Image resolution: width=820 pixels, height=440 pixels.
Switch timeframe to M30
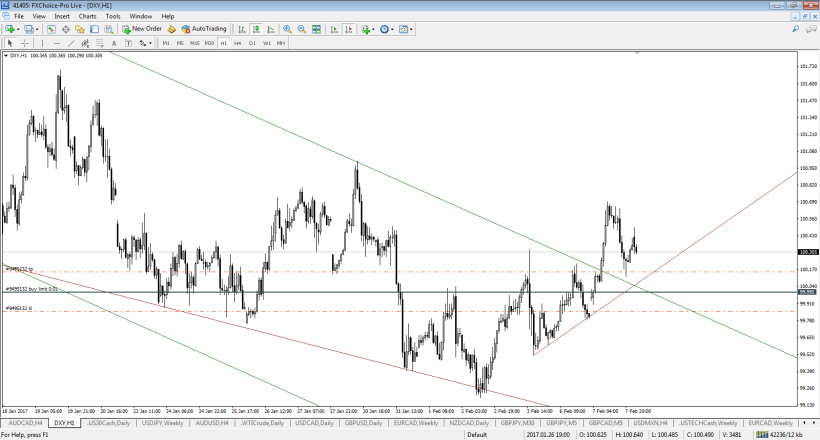click(209, 43)
